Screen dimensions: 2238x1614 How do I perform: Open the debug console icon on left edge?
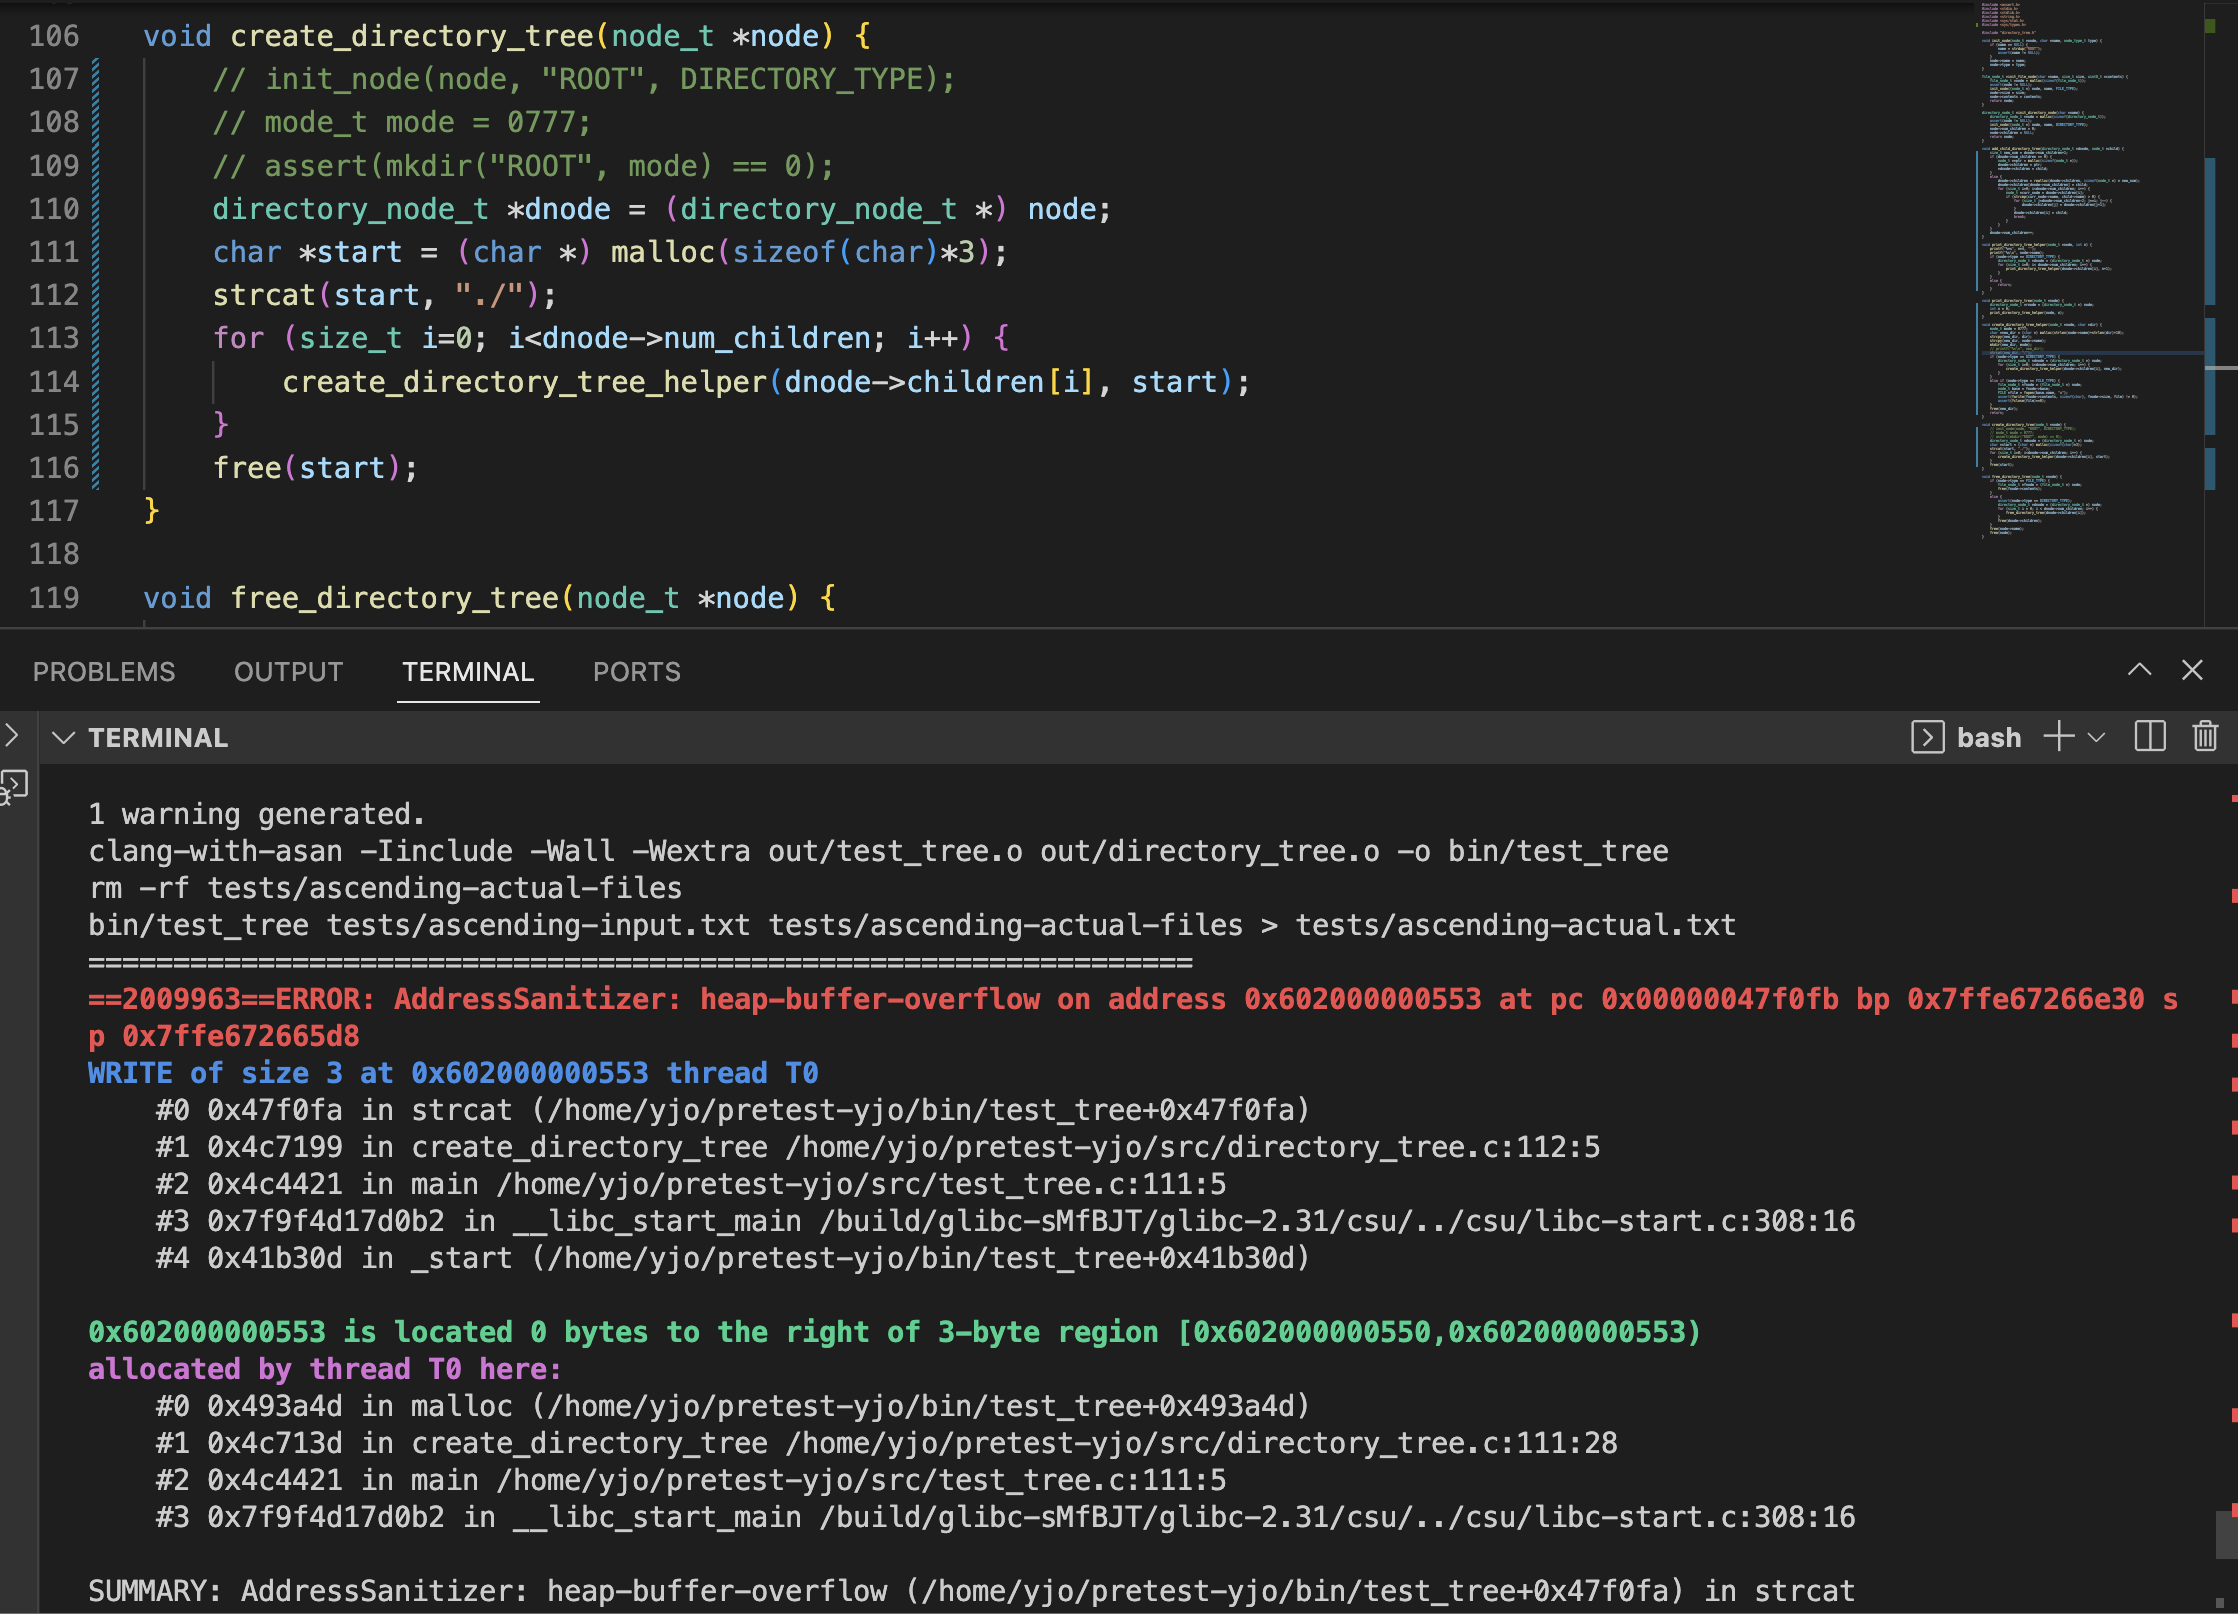[14, 786]
